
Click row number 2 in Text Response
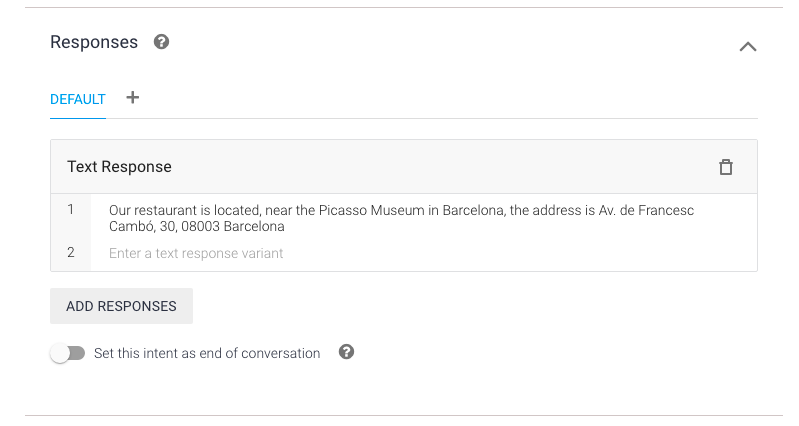coord(71,252)
